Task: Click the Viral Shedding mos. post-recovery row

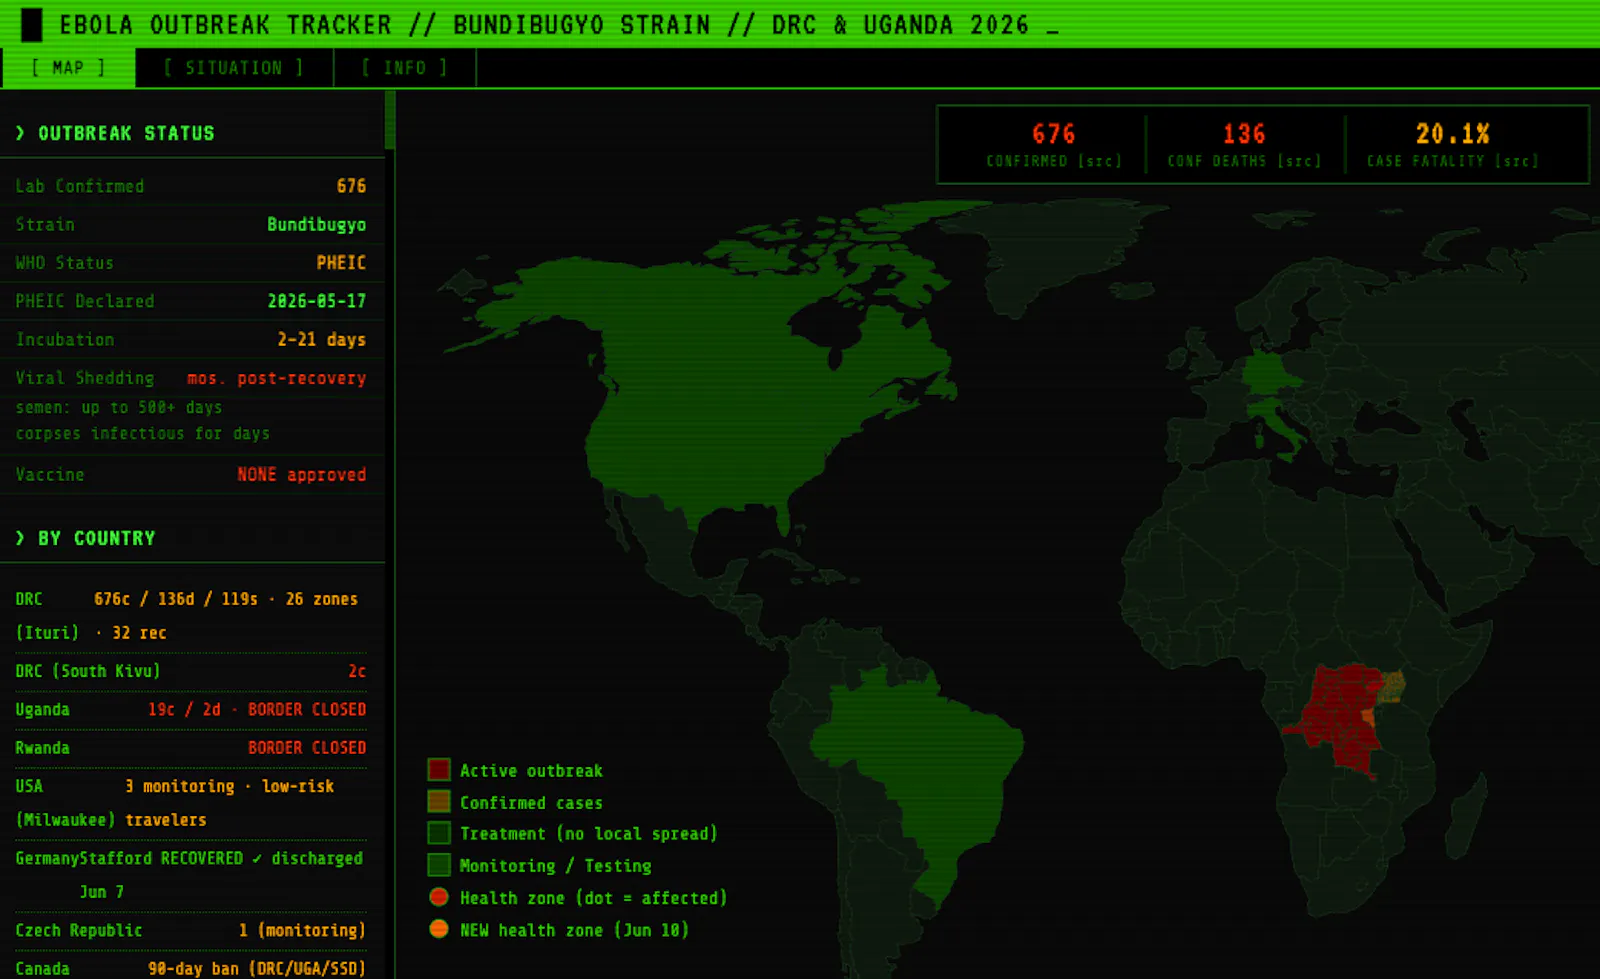Action: pyautogui.click(x=191, y=378)
